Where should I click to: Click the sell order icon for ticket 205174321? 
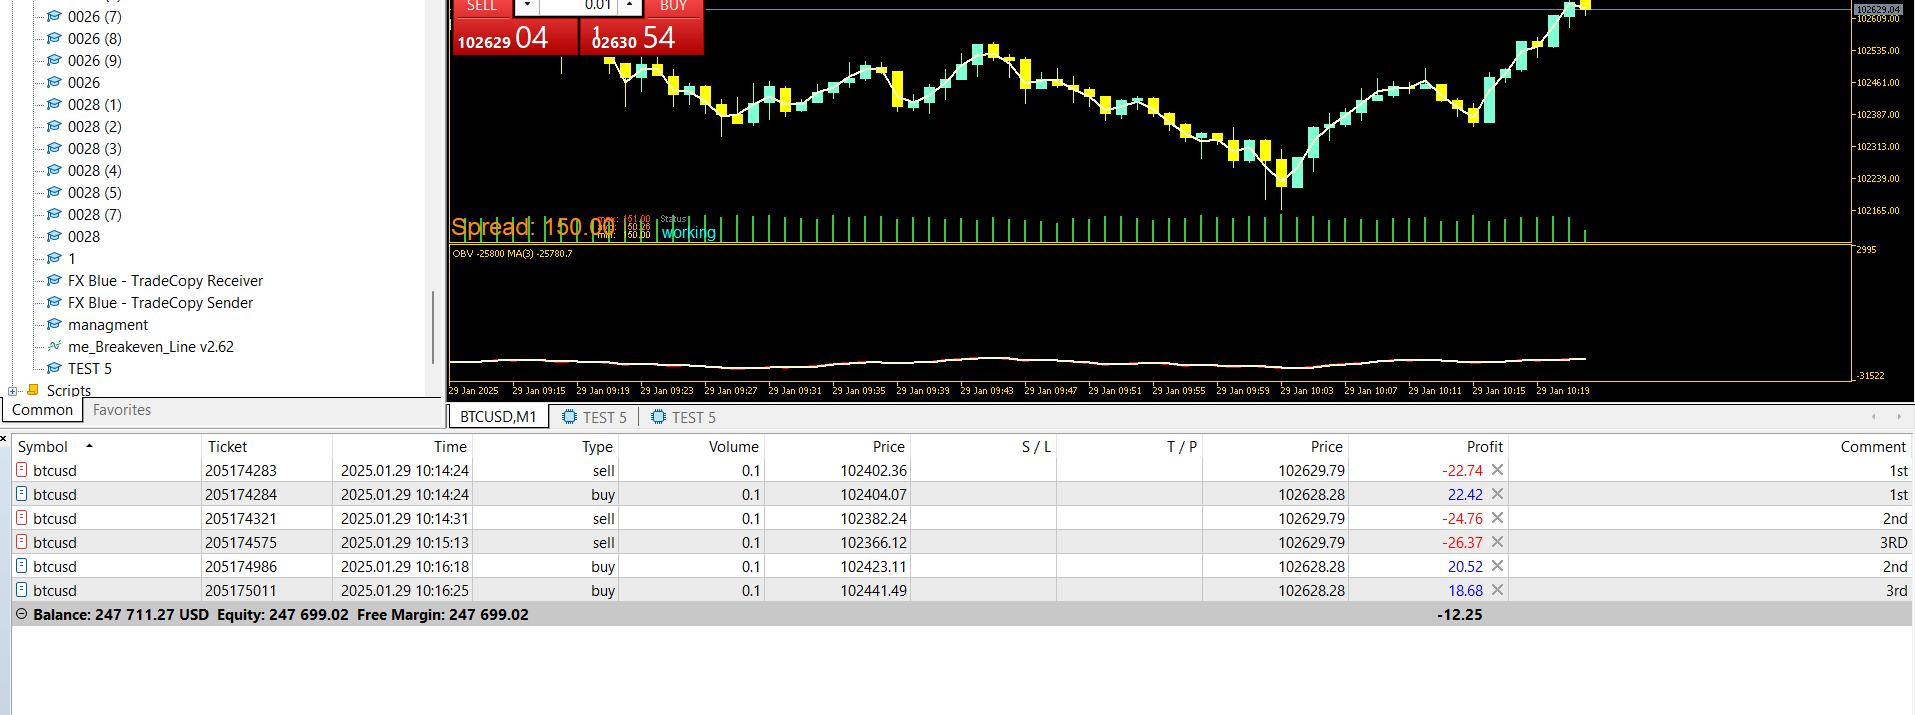[22, 518]
